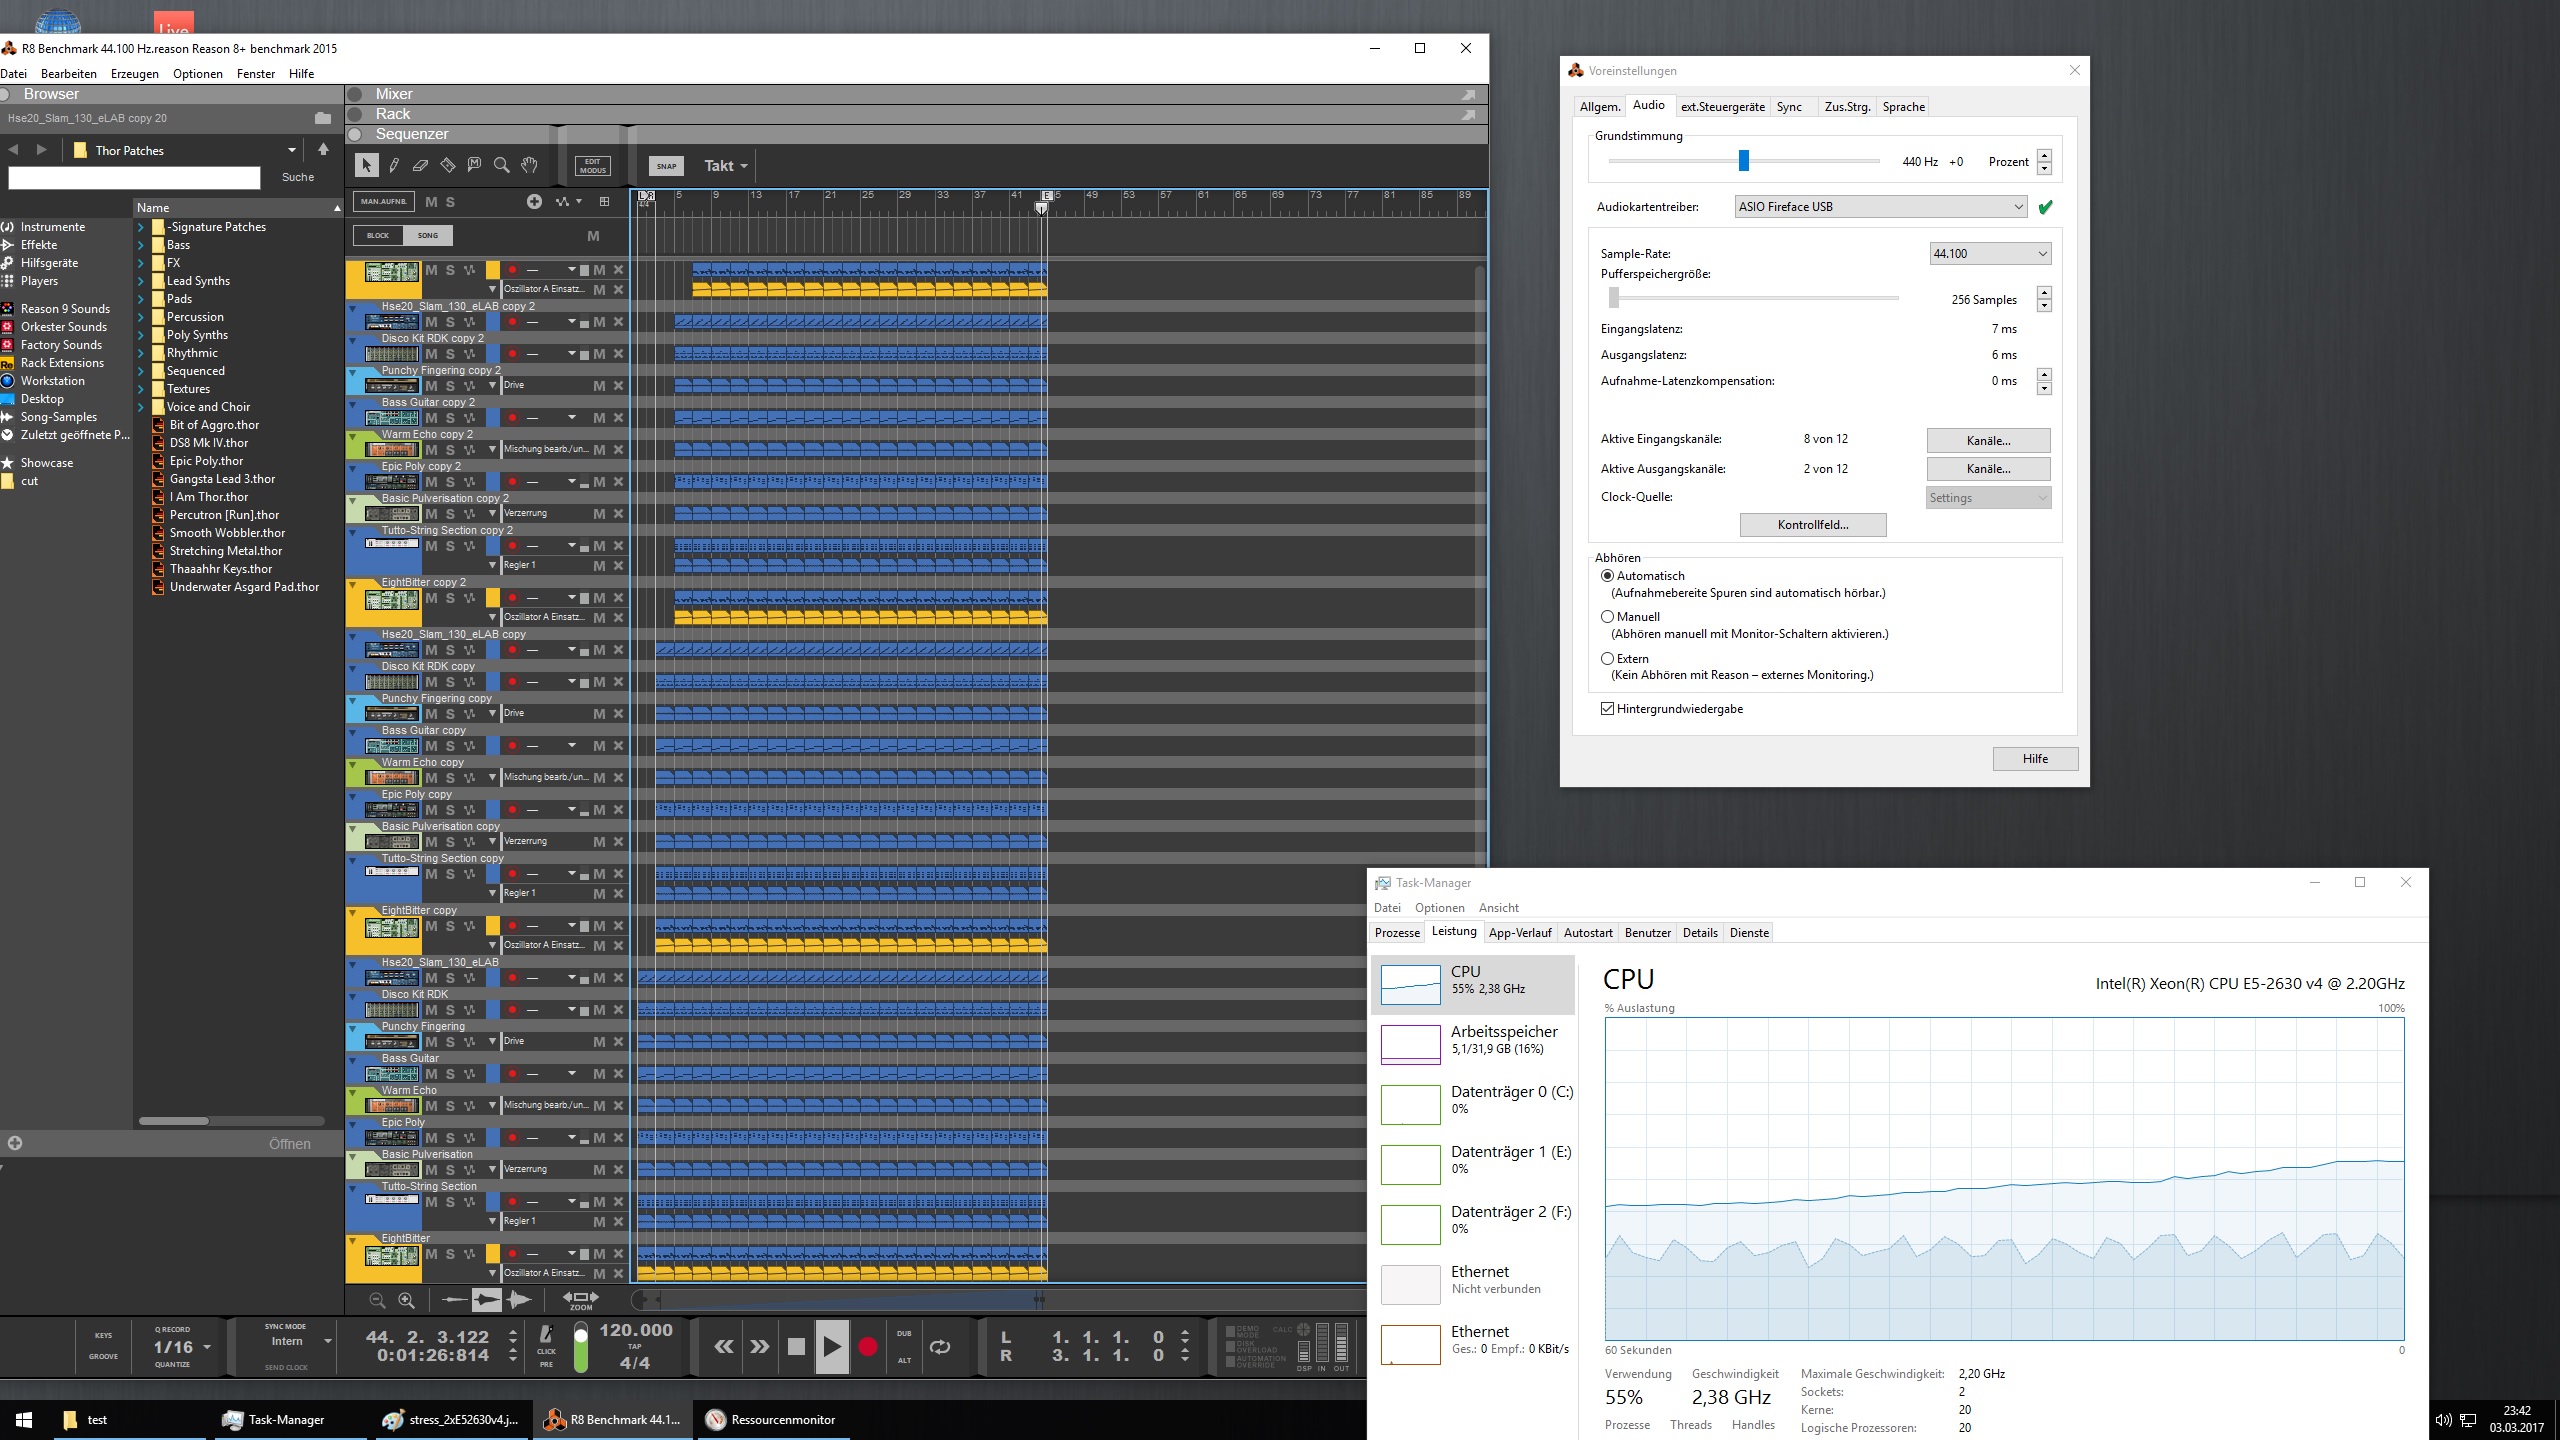Click the Hilfe button in Voreinstellungen
Viewport: 2560px width, 1440px height.
point(2035,759)
